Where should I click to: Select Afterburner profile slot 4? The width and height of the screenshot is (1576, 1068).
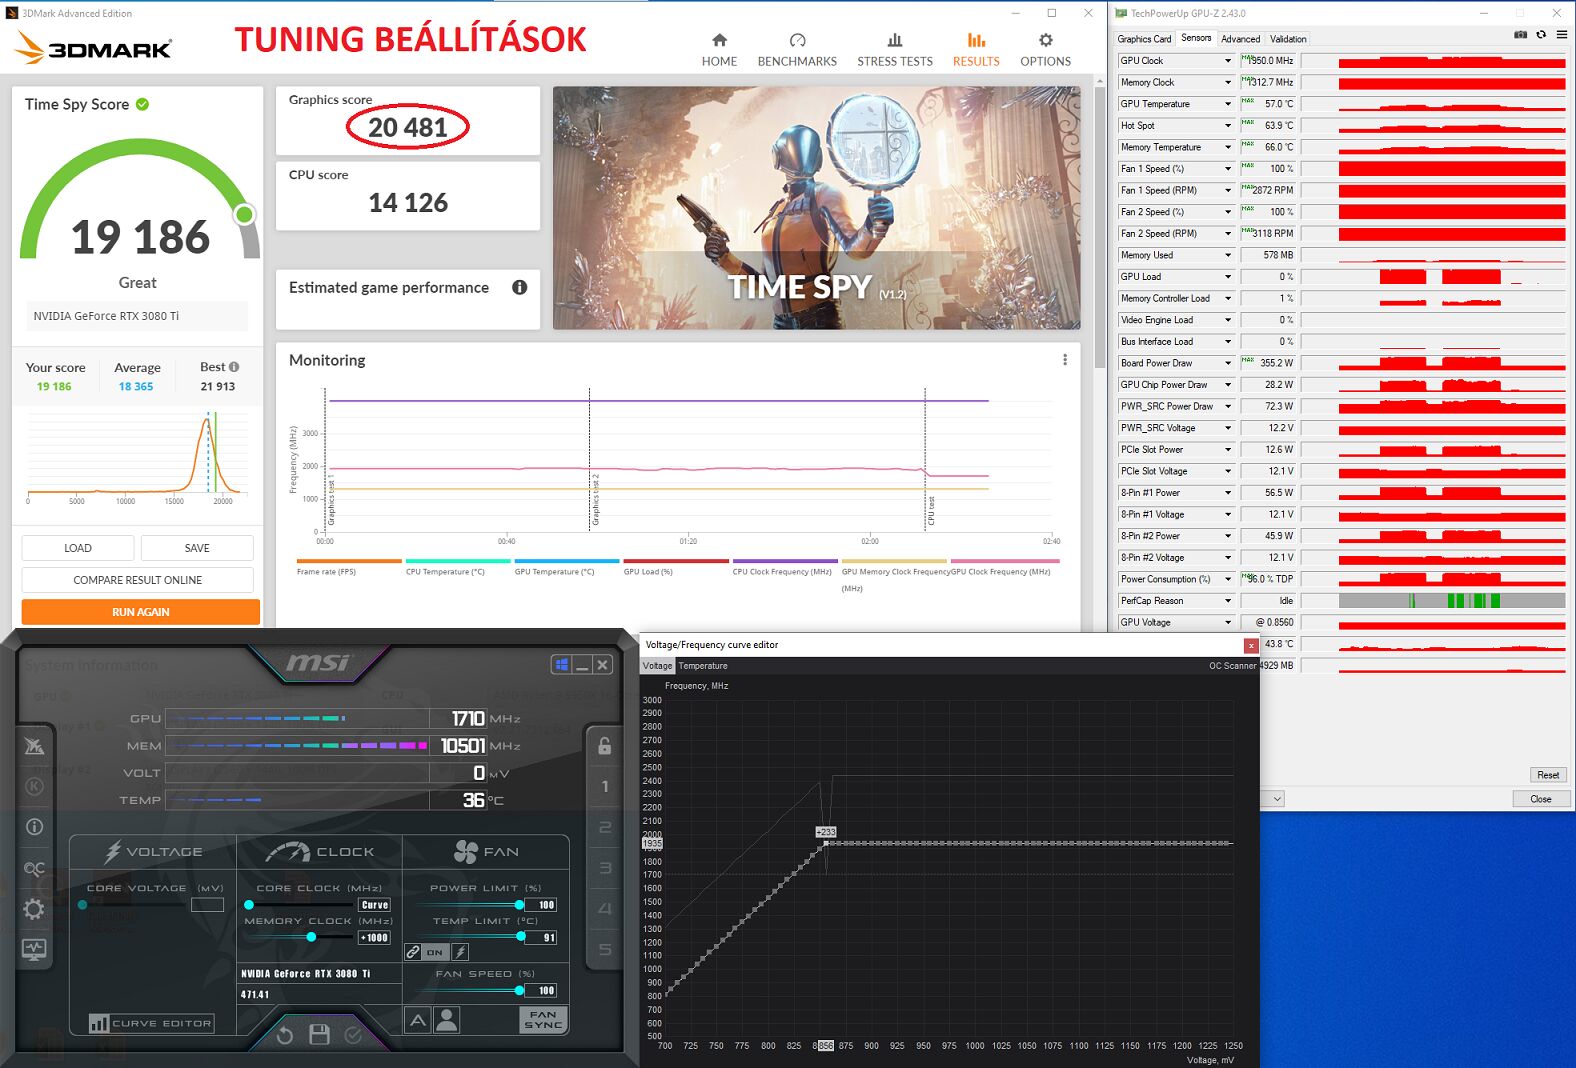click(605, 909)
